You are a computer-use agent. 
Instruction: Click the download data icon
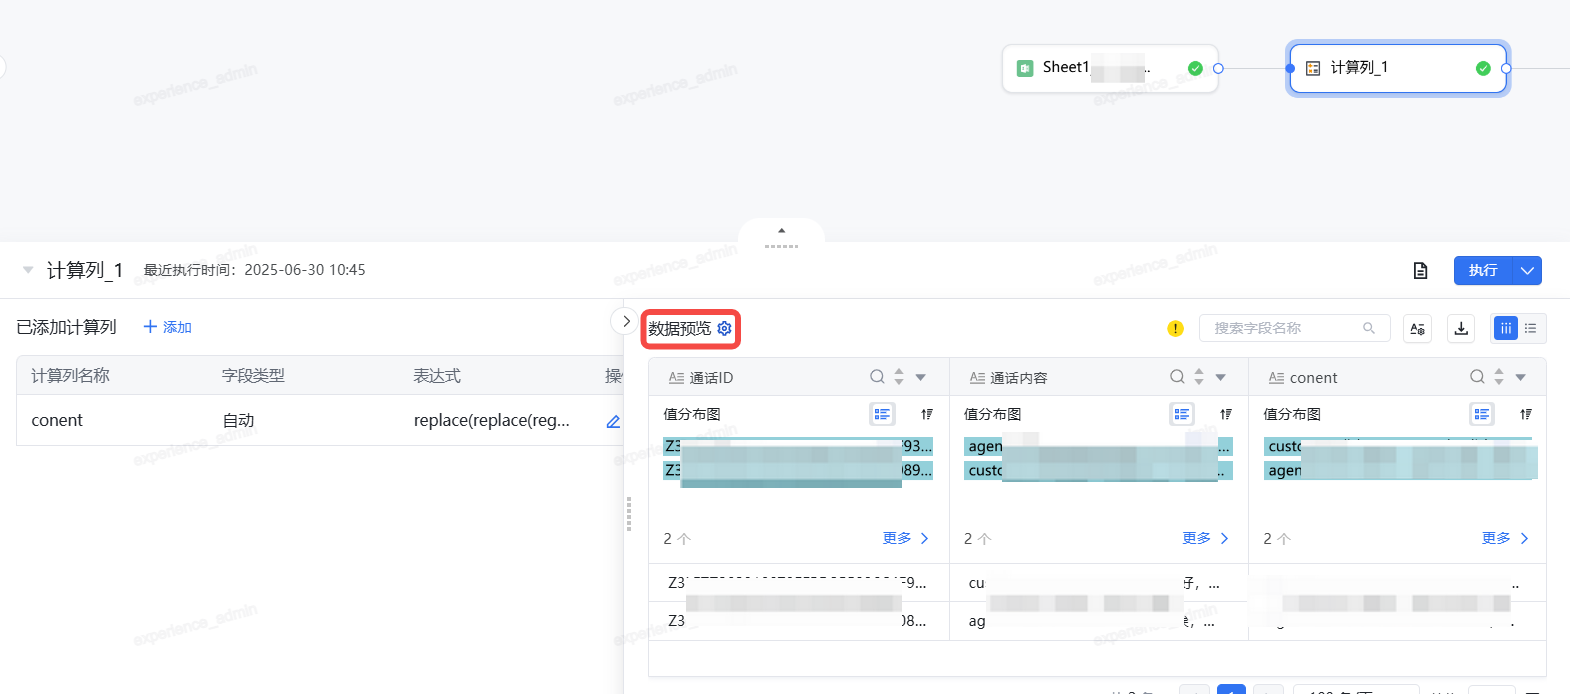coord(1461,328)
